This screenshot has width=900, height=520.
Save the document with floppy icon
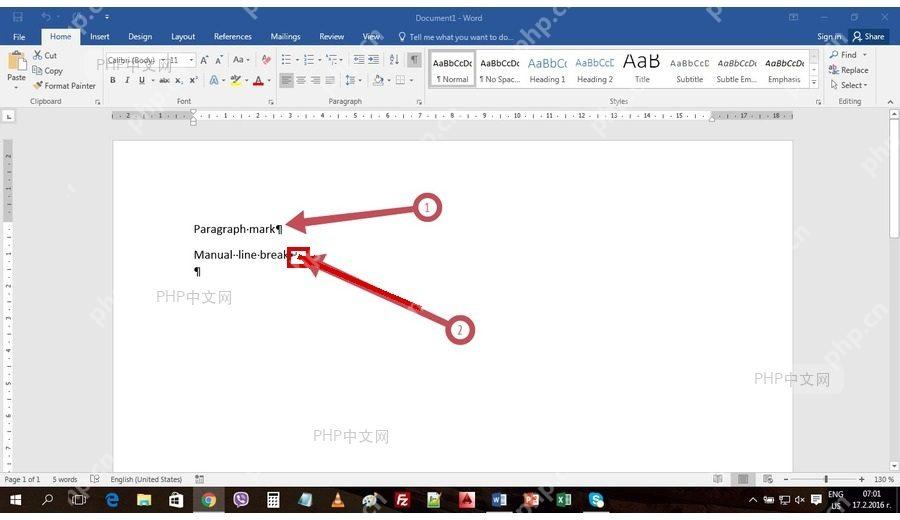tap(18, 17)
